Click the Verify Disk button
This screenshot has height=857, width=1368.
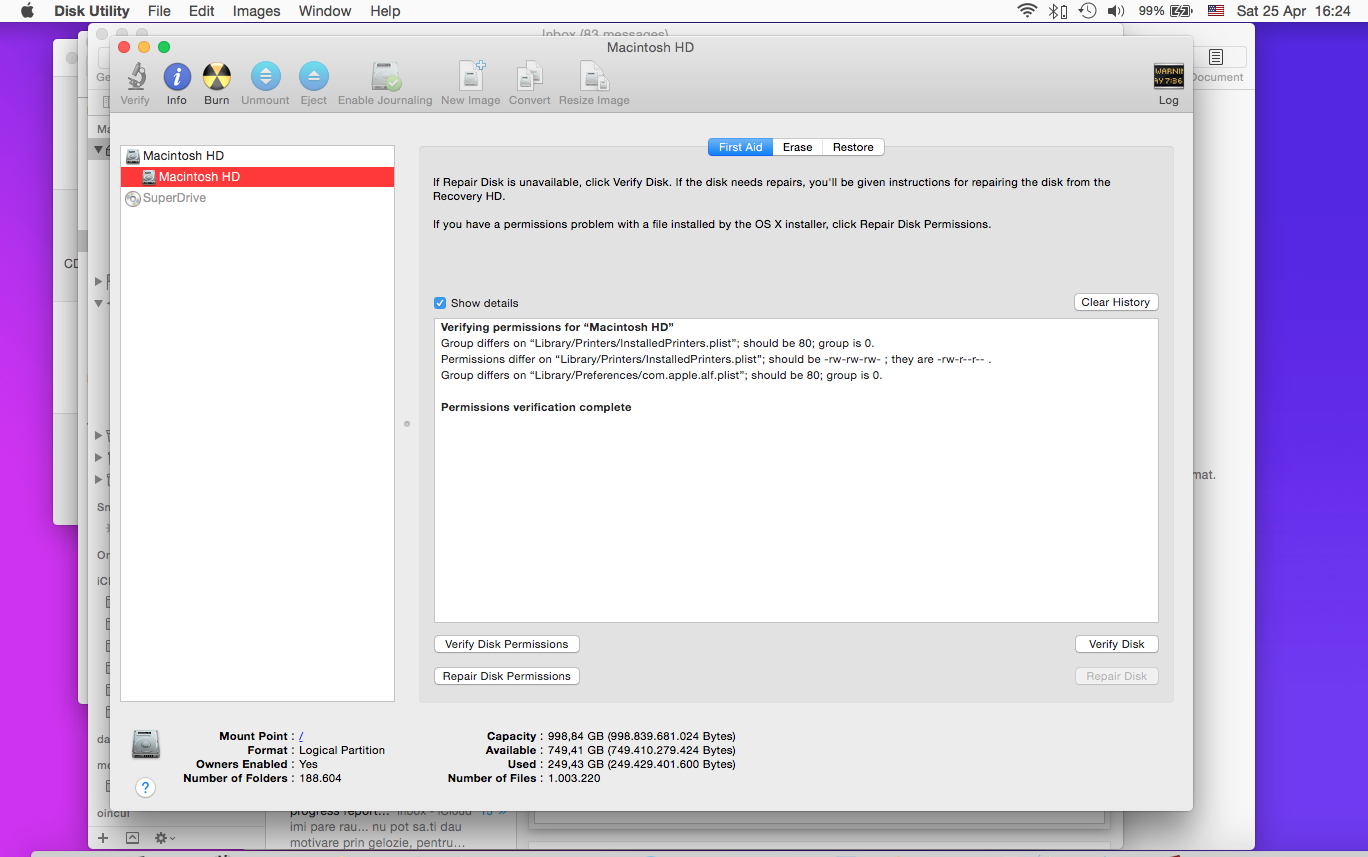coord(1117,644)
